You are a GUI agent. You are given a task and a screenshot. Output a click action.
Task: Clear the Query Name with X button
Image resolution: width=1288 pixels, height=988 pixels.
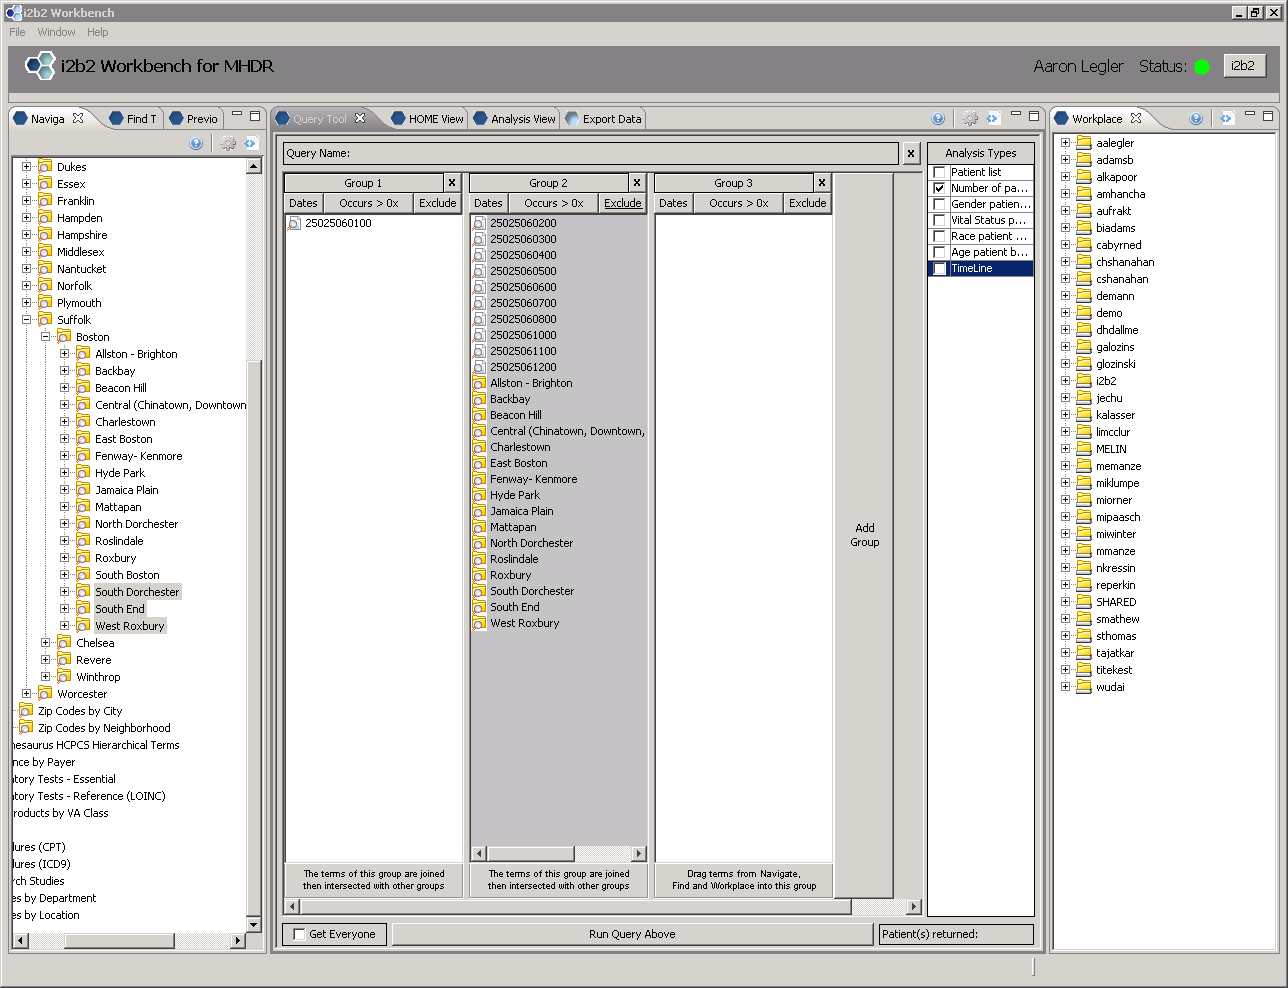point(911,154)
